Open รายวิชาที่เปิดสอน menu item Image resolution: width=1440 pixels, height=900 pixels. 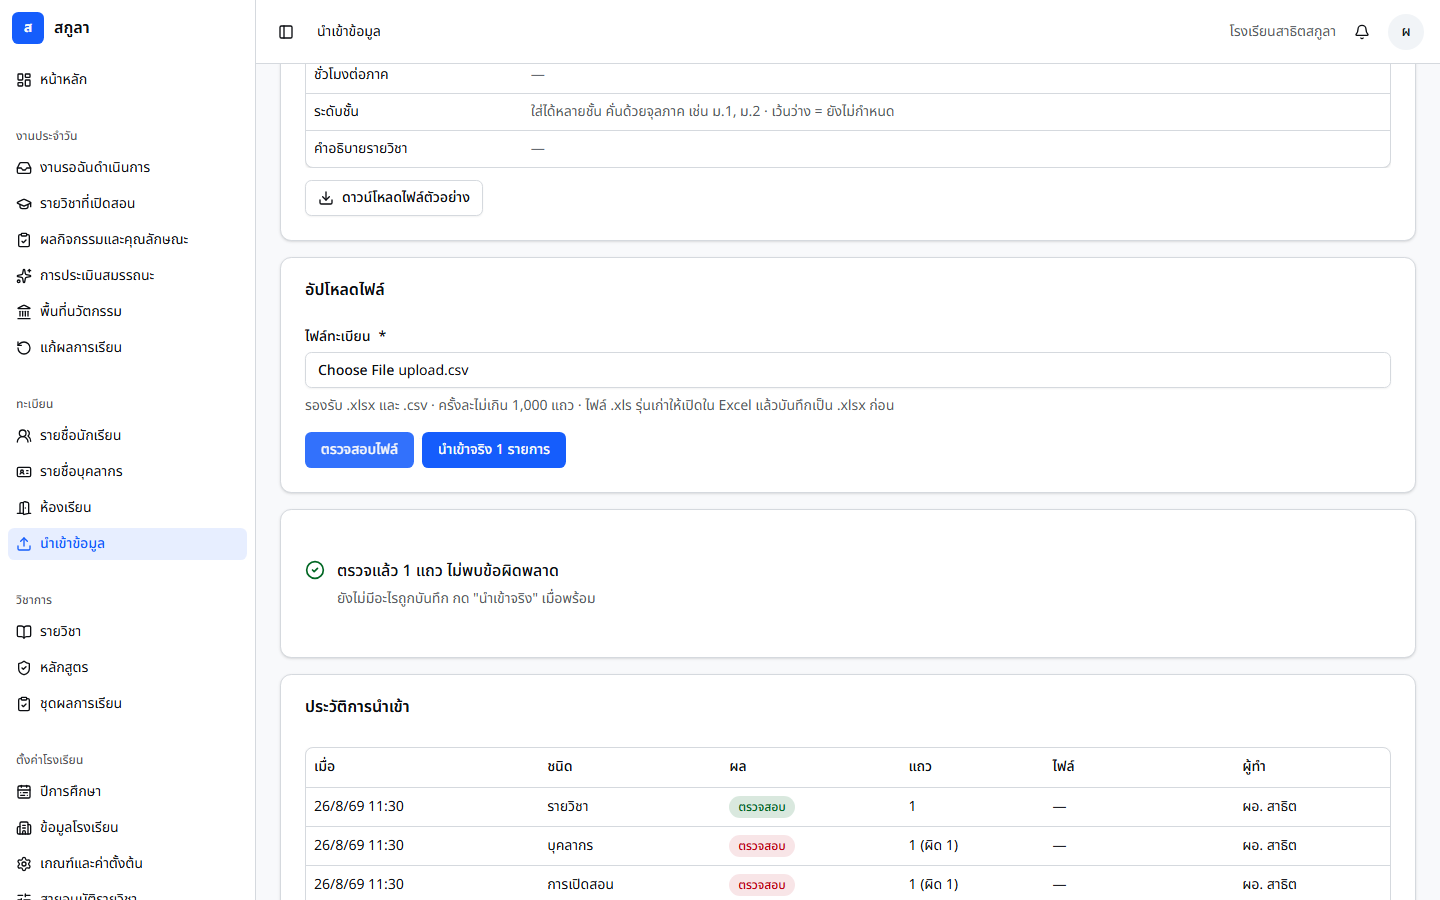coord(127,204)
